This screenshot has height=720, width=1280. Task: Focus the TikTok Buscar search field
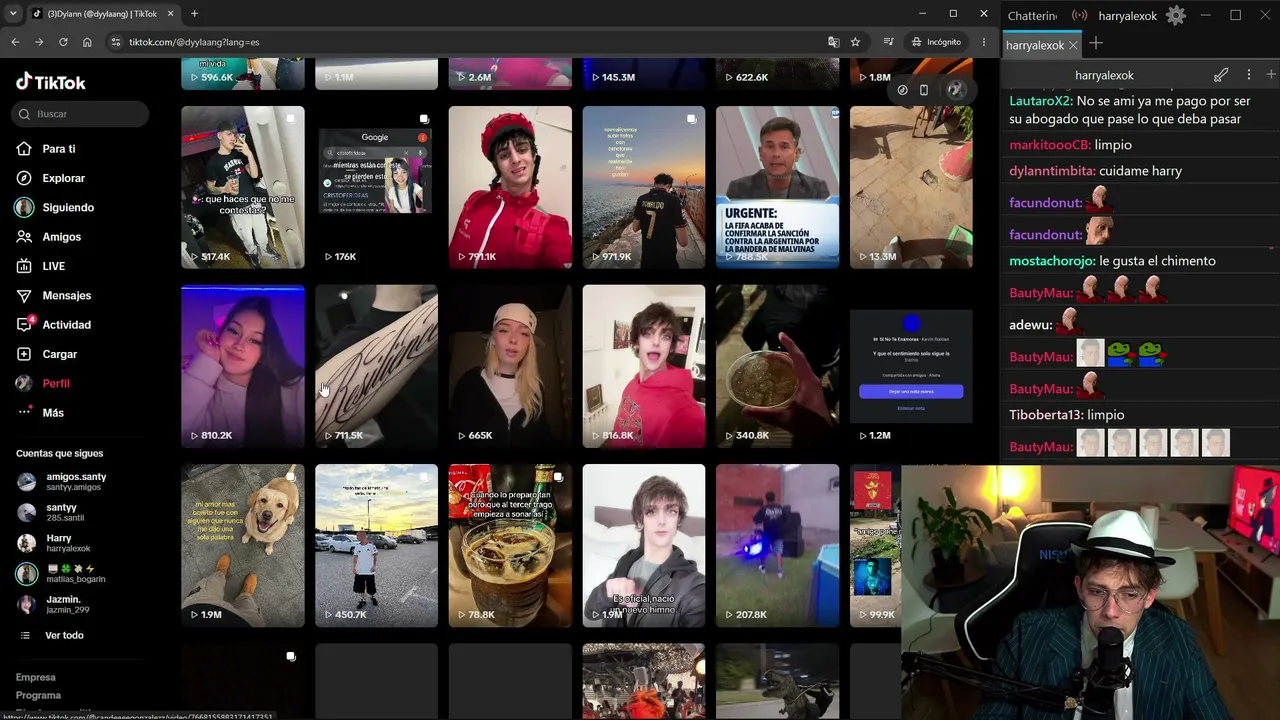82,114
